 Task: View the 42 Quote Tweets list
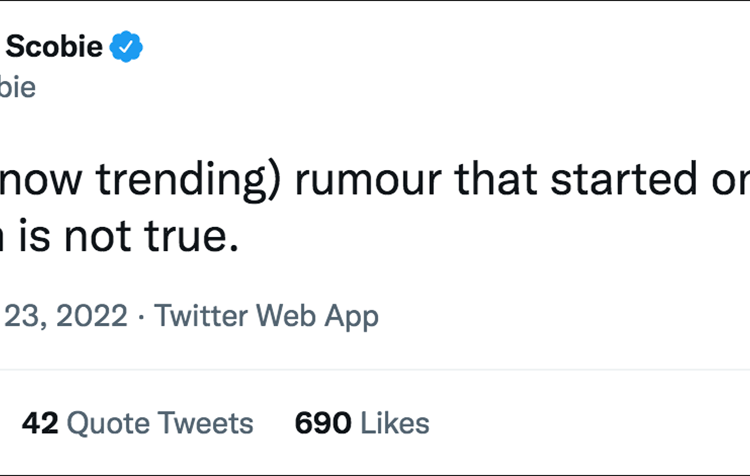coord(137,423)
